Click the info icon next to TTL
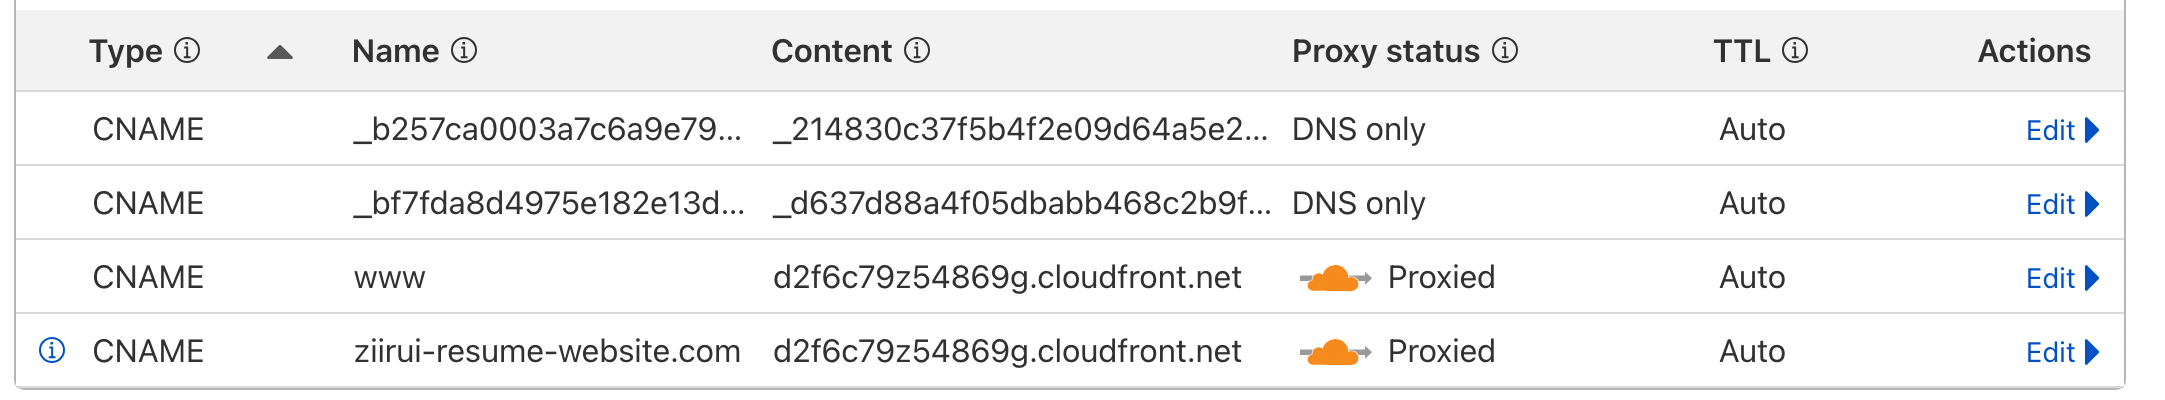This screenshot has height=400, width=2165. click(1795, 51)
